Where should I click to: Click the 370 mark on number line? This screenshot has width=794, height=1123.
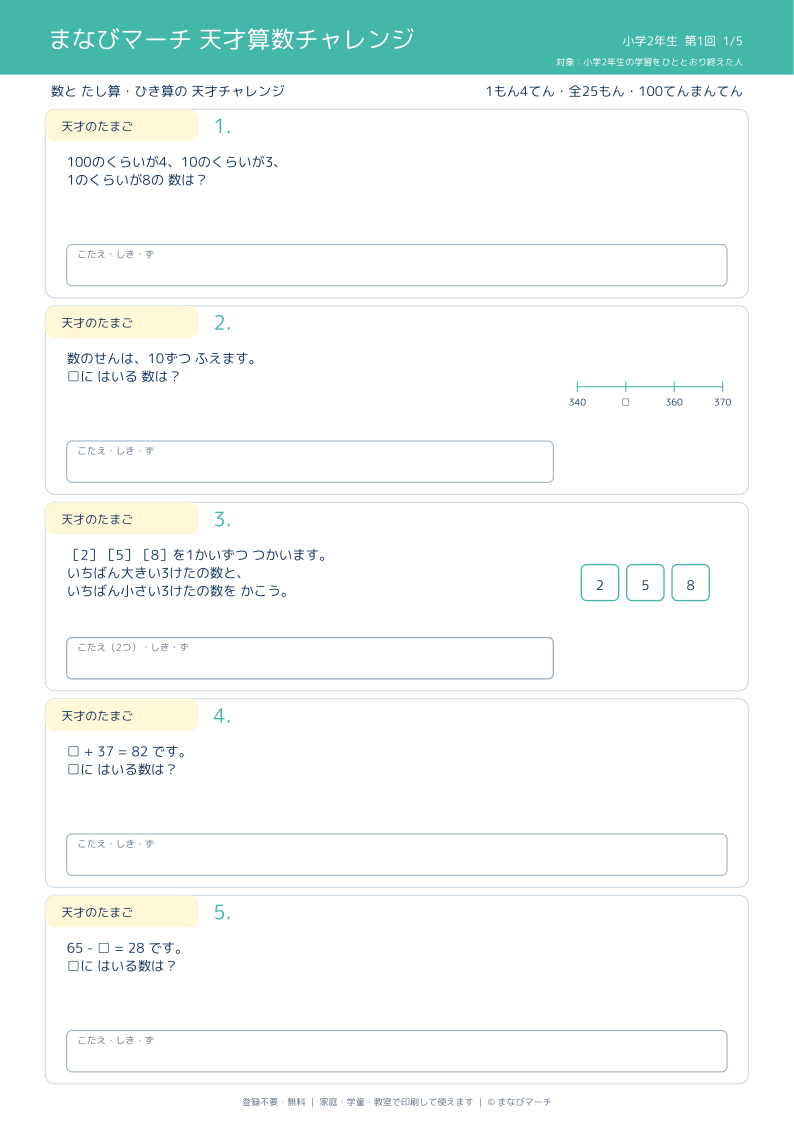click(x=722, y=403)
